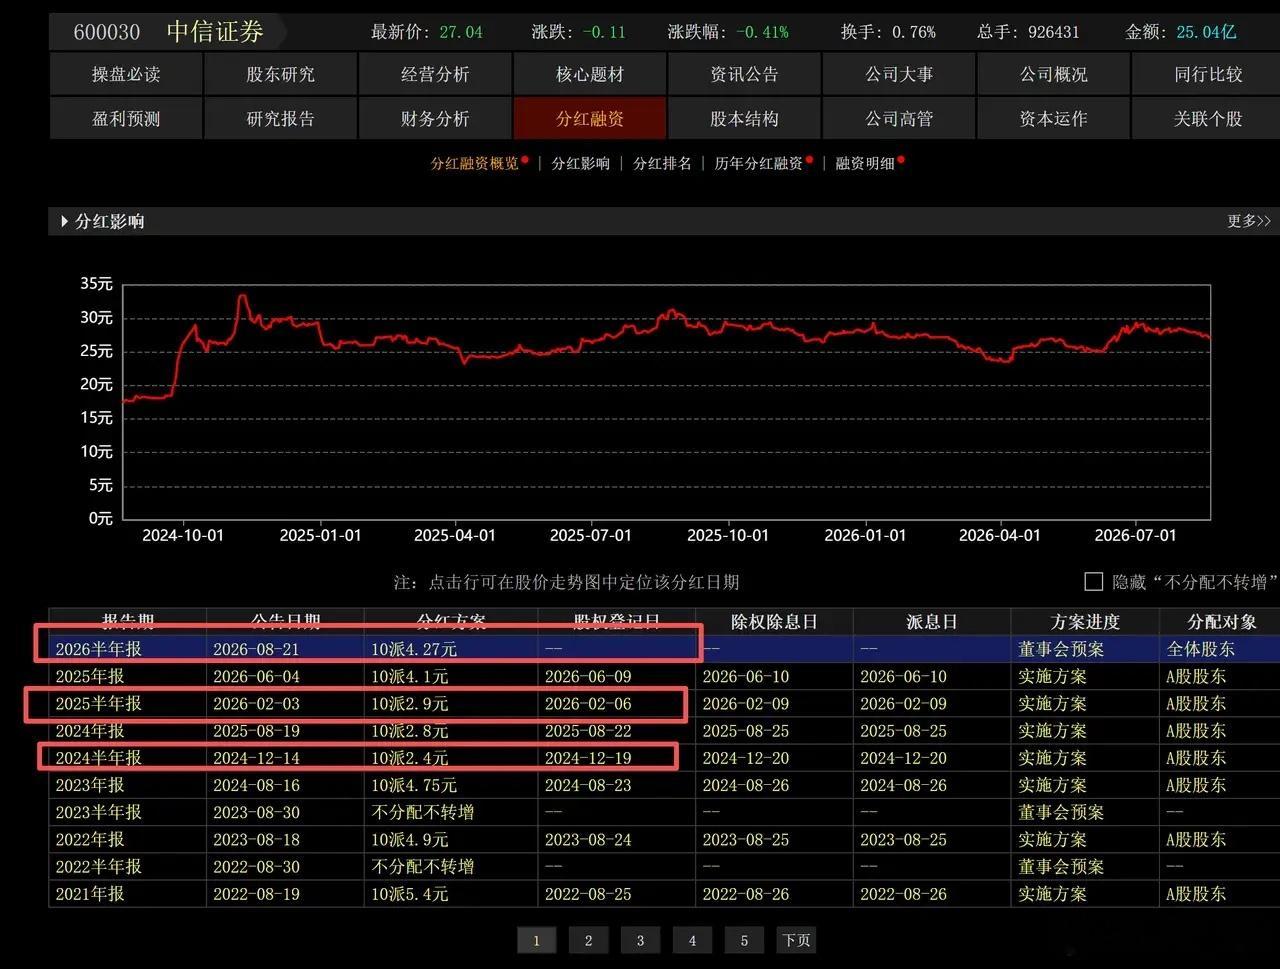Select the 2022半年报 row
The width and height of the screenshot is (1280, 969).
click(664, 866)
